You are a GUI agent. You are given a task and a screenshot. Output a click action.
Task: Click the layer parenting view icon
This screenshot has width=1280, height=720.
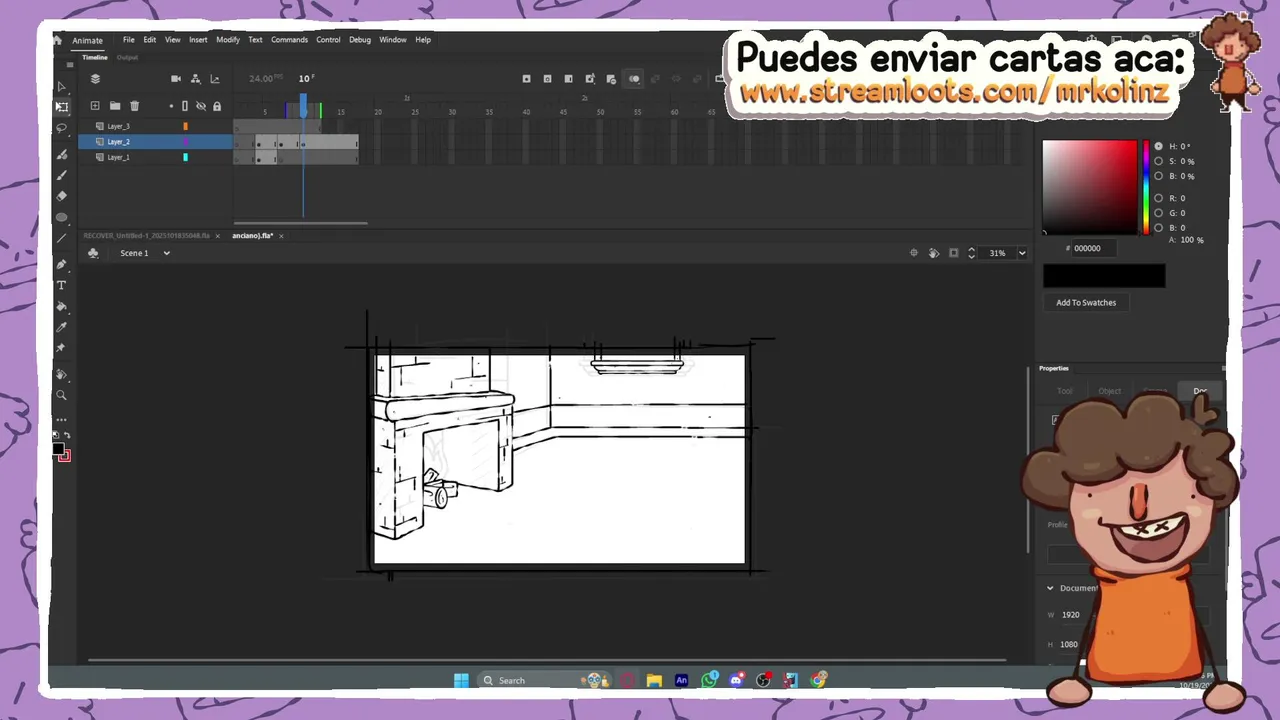click(195, 79)
